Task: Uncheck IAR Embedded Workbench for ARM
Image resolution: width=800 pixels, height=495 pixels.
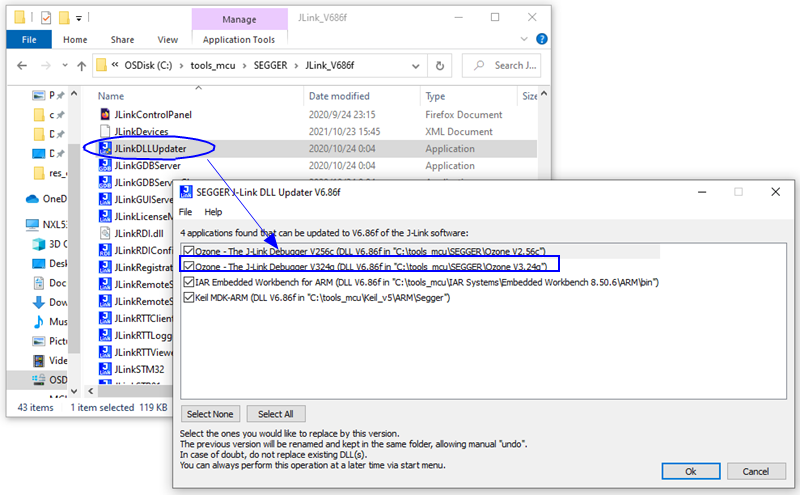Action: [x=189, y=282]
